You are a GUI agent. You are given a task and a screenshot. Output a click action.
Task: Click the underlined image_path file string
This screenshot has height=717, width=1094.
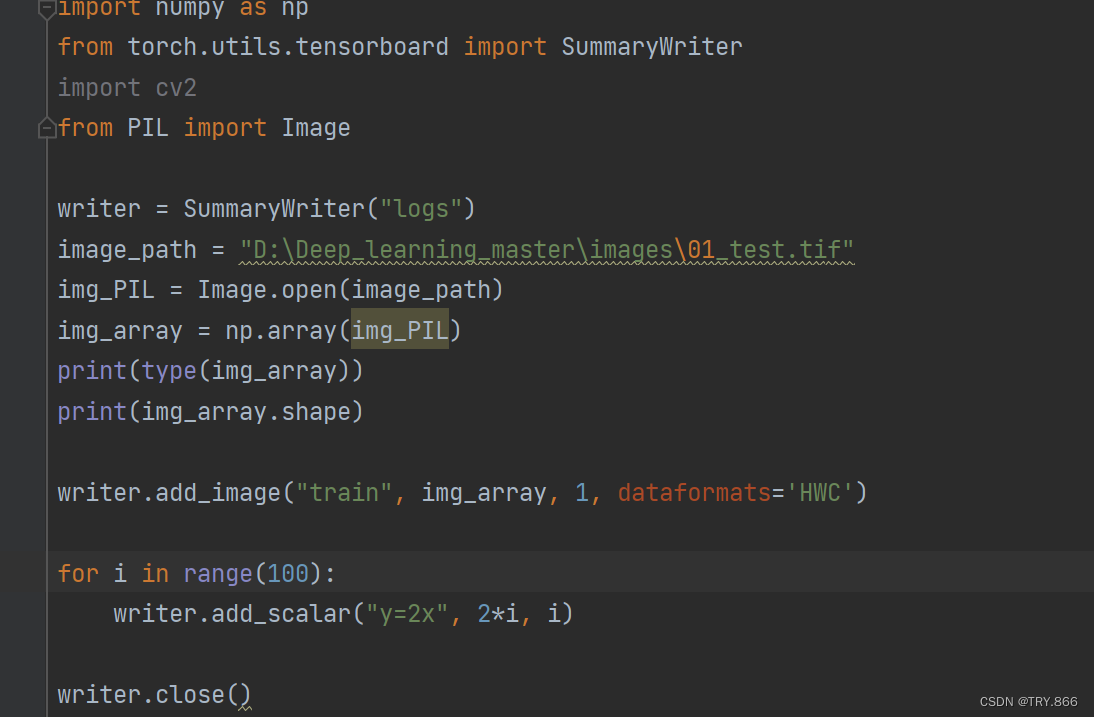pos(545,248)
